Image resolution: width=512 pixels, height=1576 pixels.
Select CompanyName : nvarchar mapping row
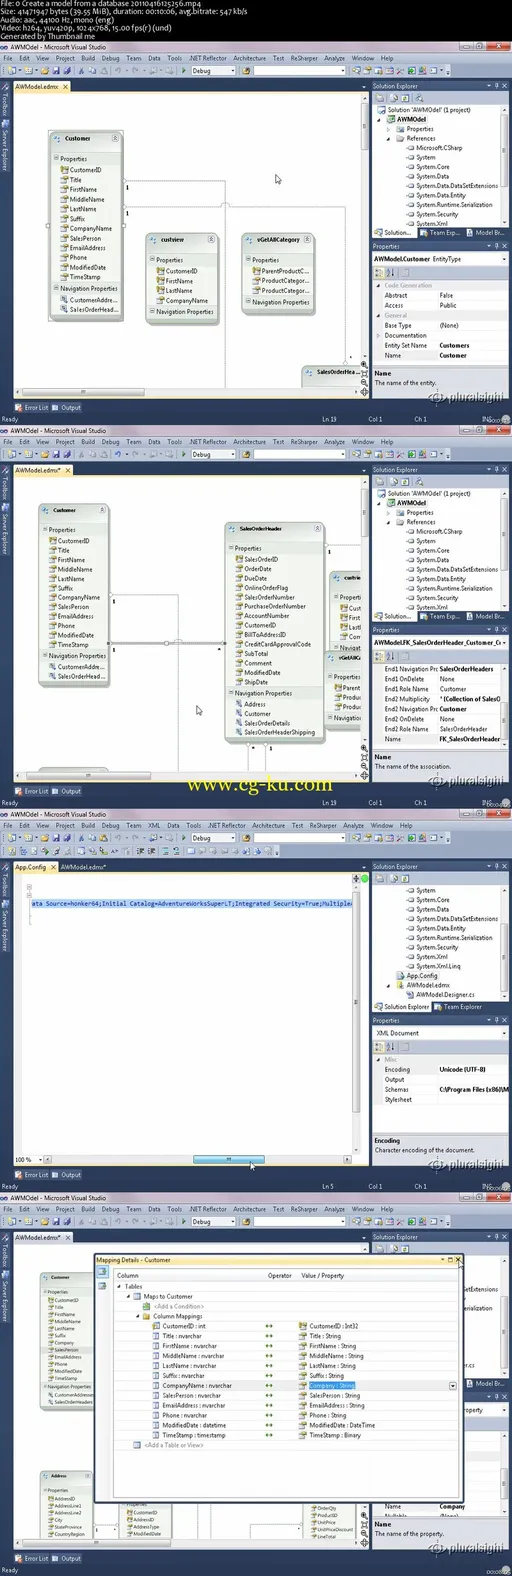pyautogui.click(x=197, y=1386)
